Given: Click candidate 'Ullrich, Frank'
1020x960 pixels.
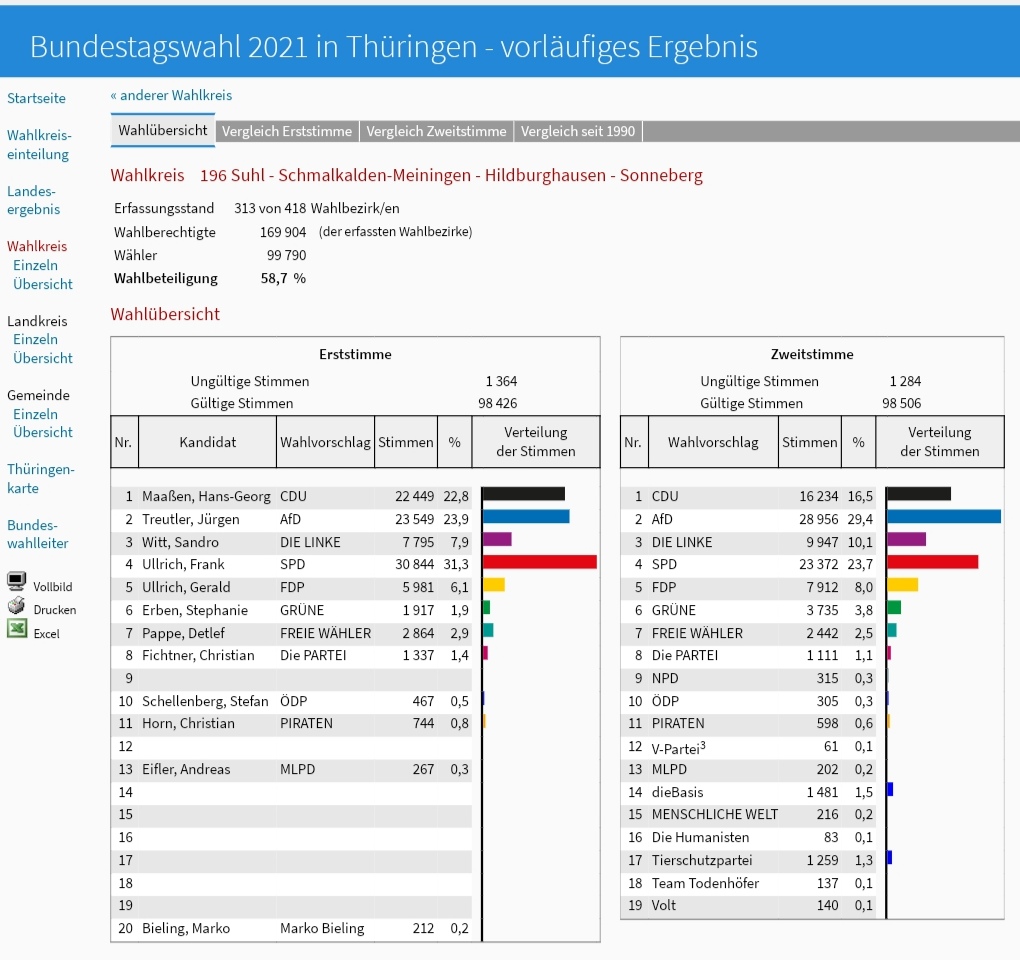Looking at the screenshot, I should point(183,565).
